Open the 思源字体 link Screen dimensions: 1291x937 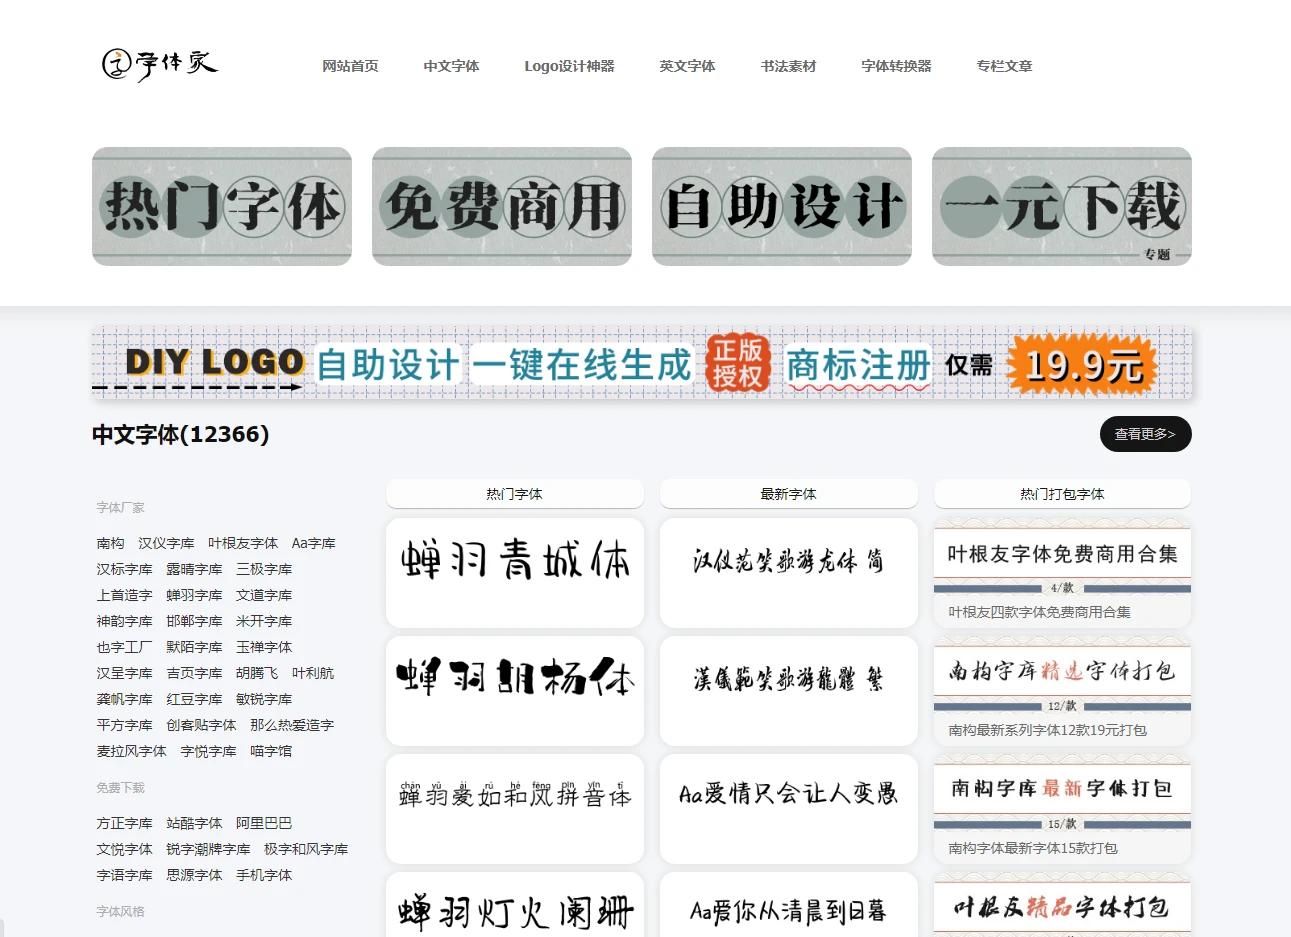[194, 875]
